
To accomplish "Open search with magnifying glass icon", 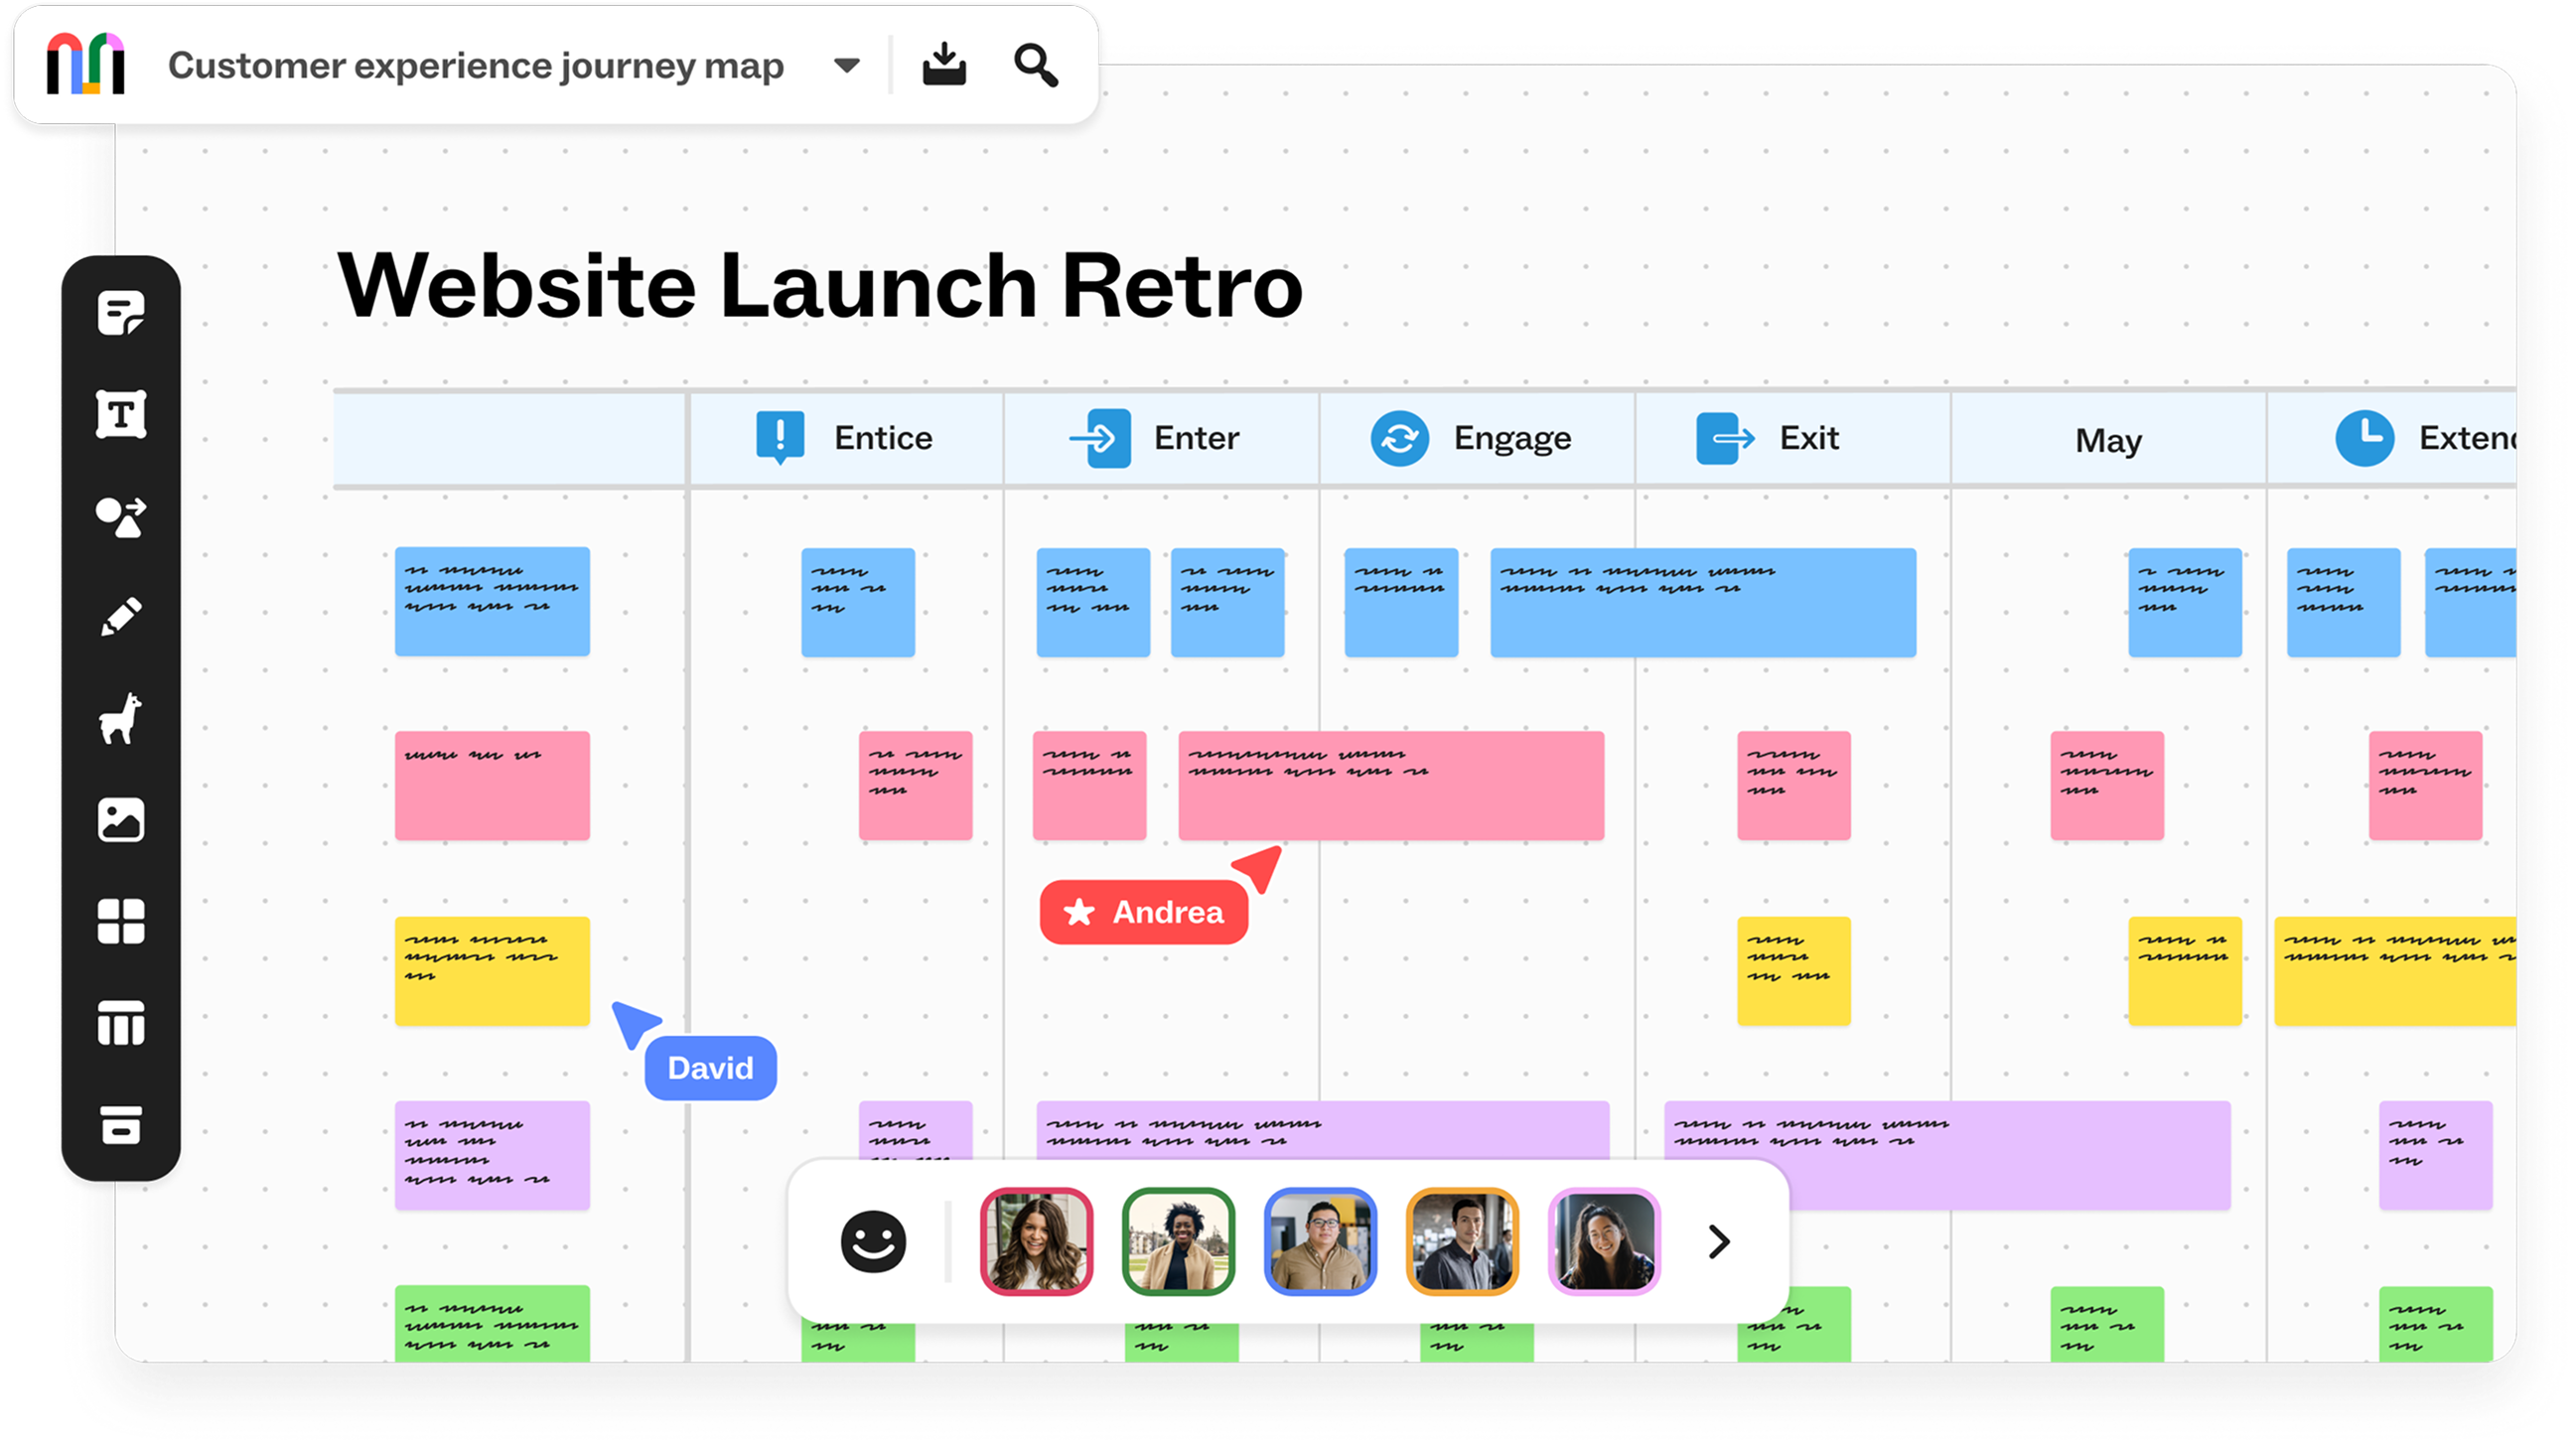I will pyautogui.click(x=1035, y=65).
